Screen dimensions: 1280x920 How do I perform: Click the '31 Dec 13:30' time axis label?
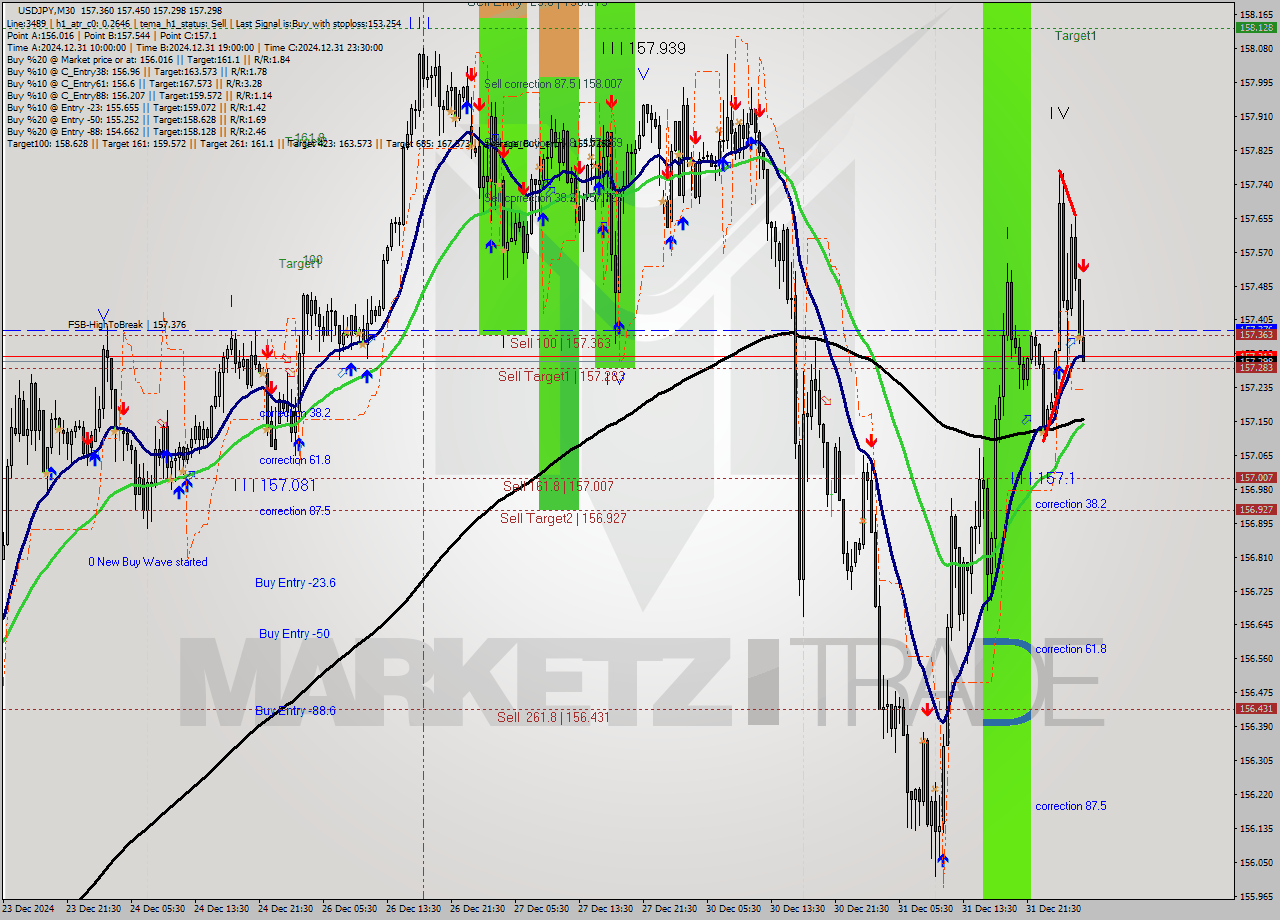pos(989,909)
